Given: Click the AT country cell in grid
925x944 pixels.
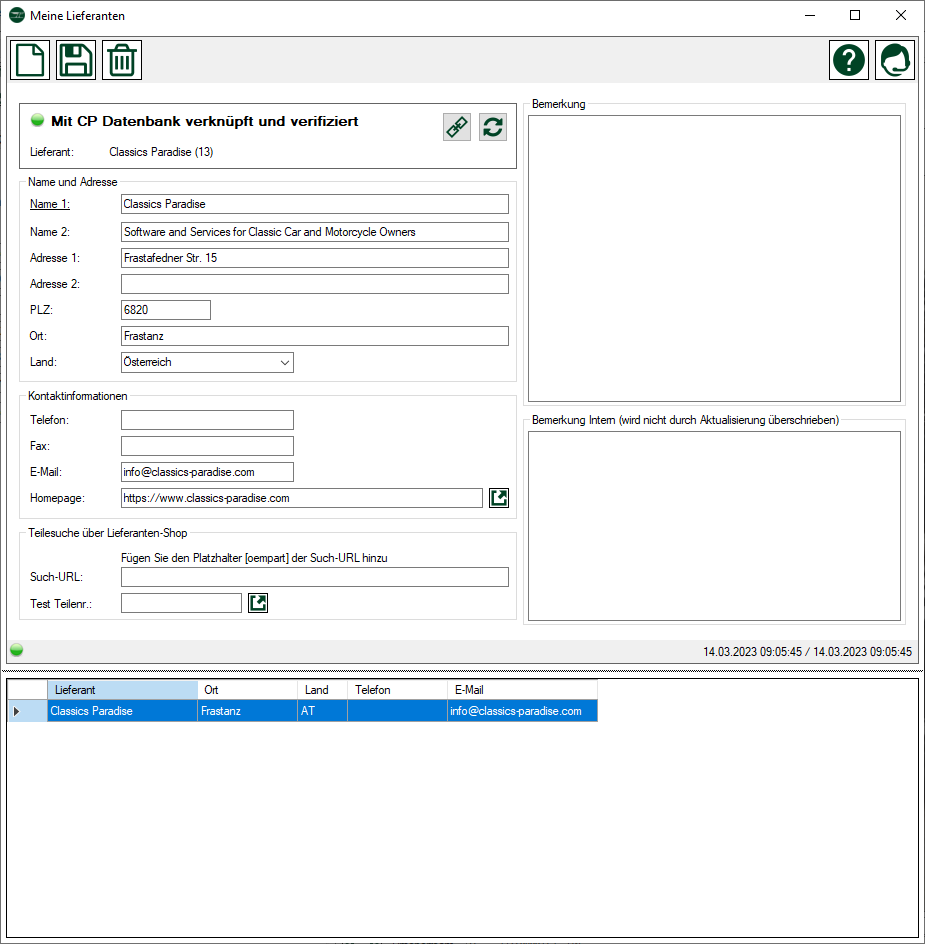Looking at the screenshot, I should [x=322, y=711].
